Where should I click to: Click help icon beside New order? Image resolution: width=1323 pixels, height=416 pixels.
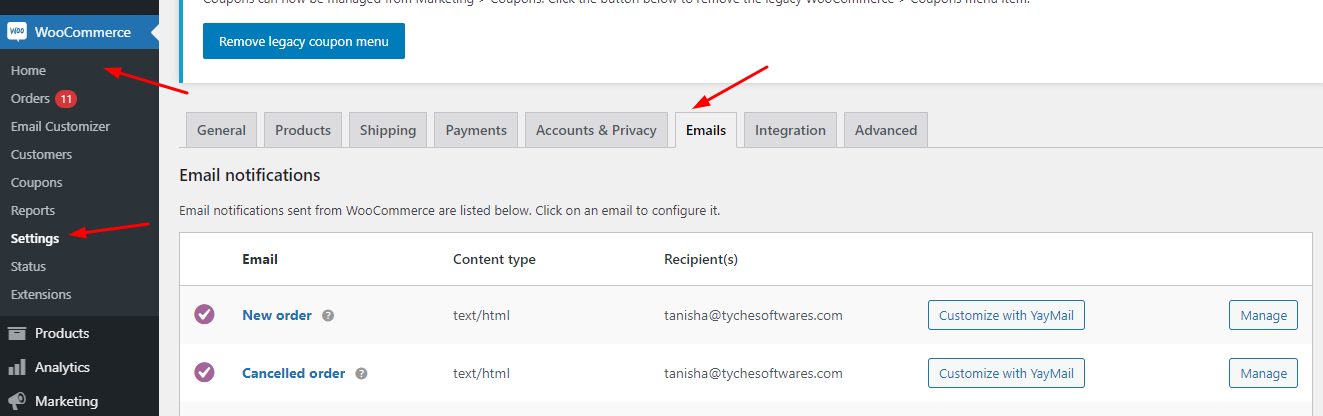point(328,315)
